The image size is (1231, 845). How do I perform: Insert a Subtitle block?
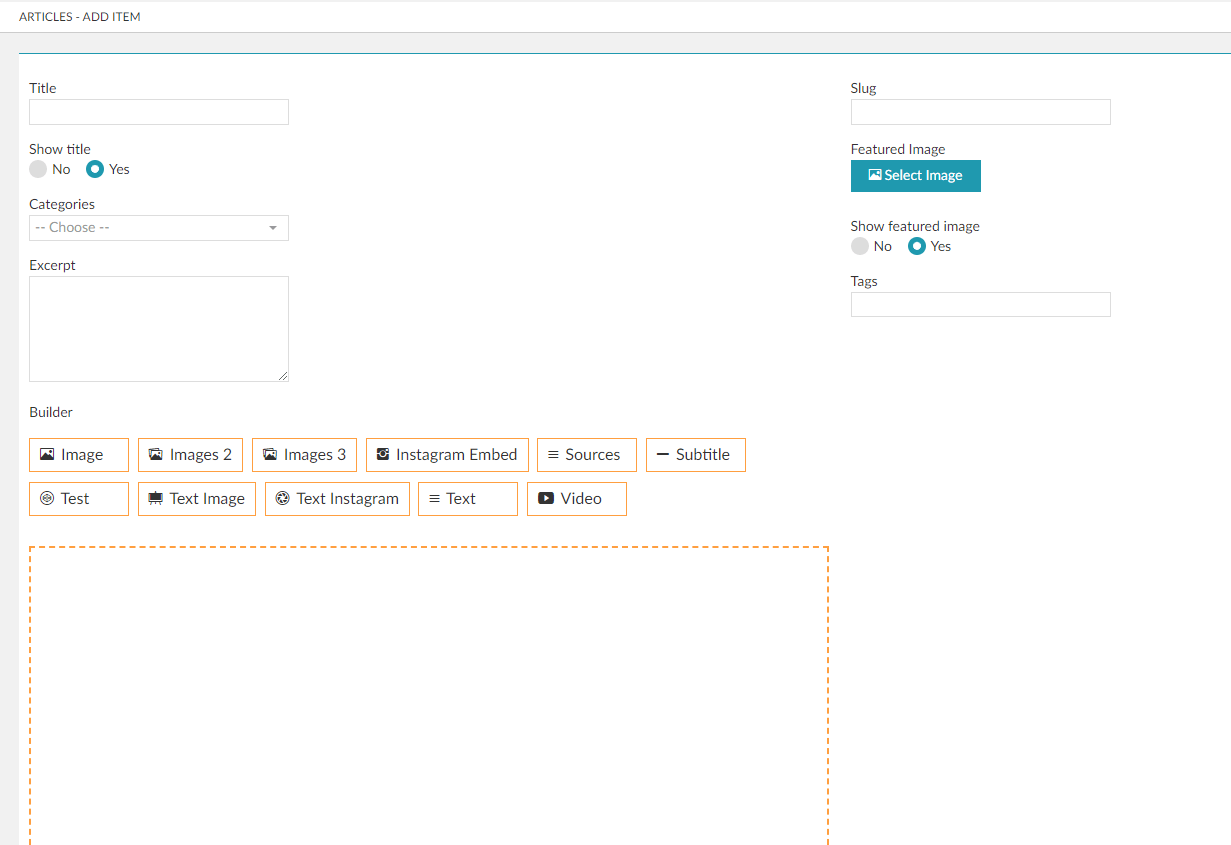(695, 455)
